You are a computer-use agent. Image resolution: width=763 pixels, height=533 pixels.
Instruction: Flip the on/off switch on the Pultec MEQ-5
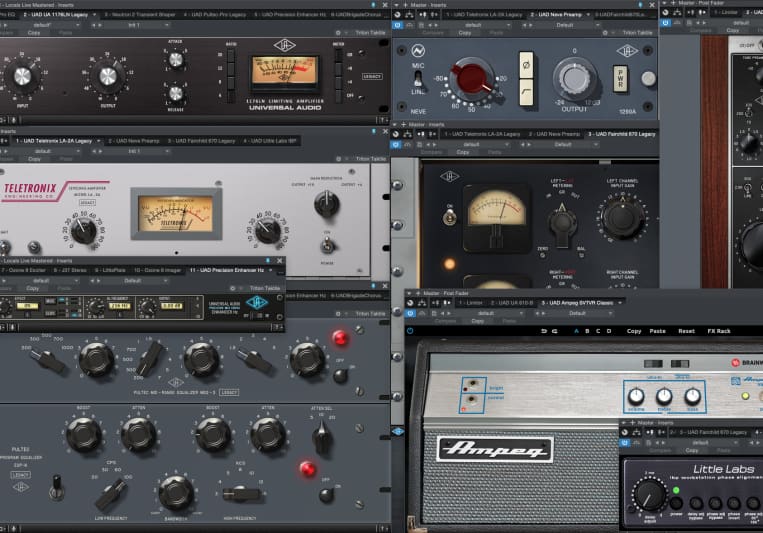point(340,375)
